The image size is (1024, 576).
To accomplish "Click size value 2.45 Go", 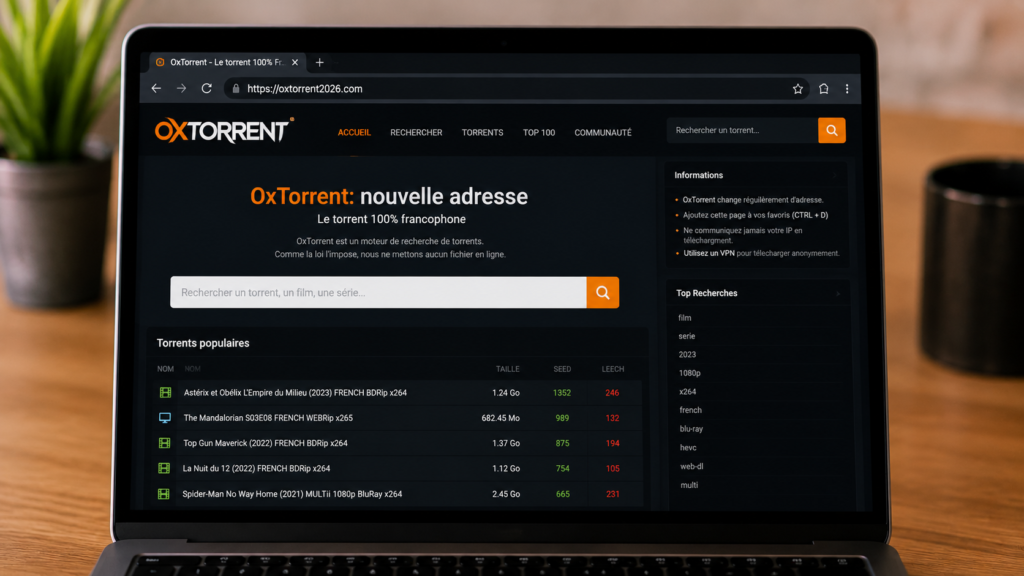I will pyautogui.click(x=506, y=494).
